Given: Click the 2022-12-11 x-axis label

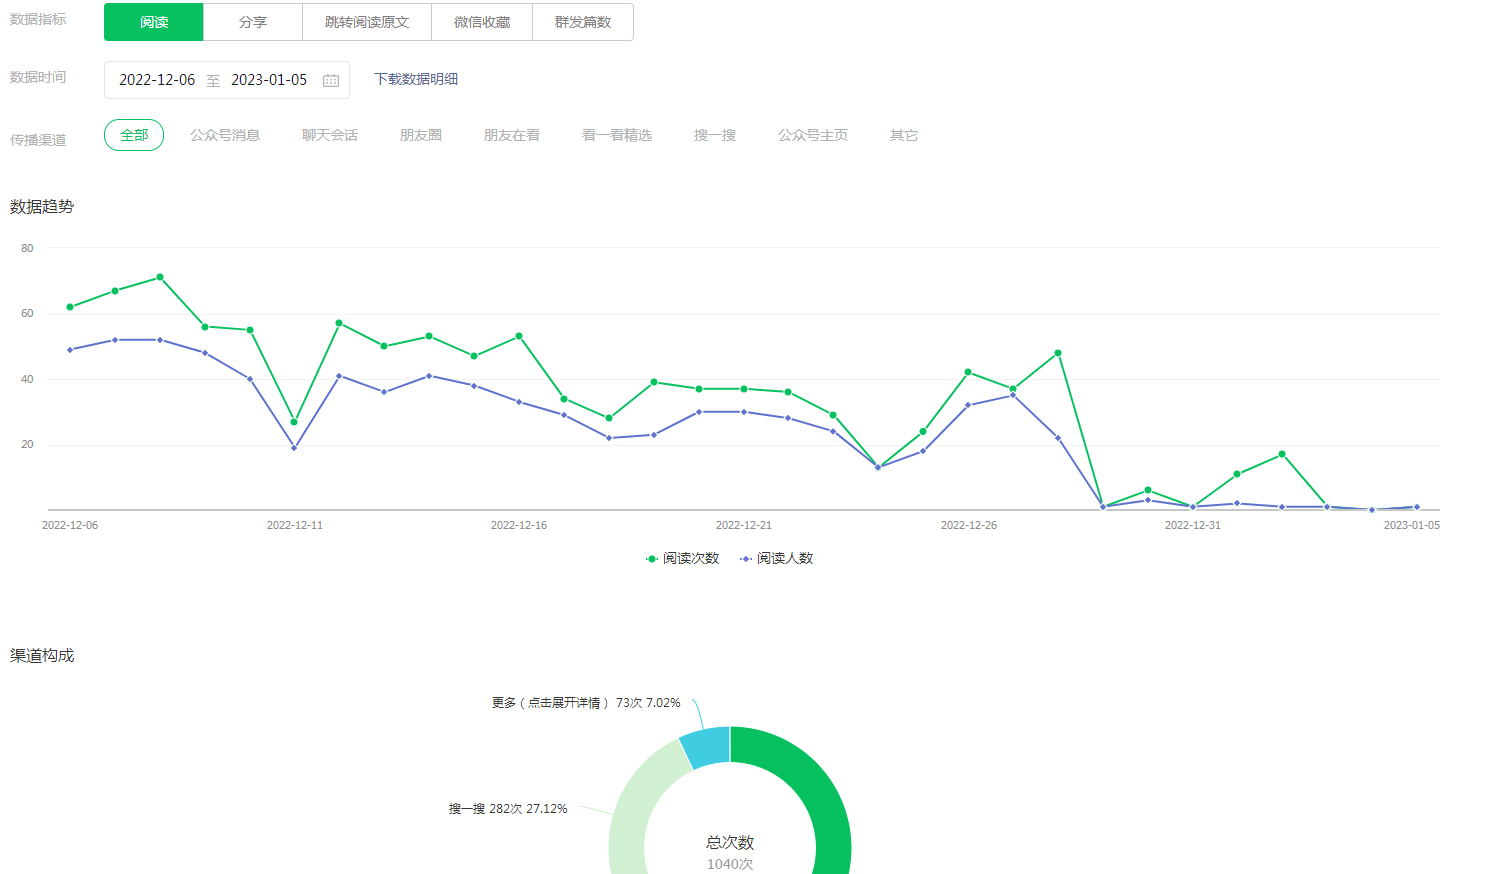Looking at the screenshot, I should click(x=295, y=525).
